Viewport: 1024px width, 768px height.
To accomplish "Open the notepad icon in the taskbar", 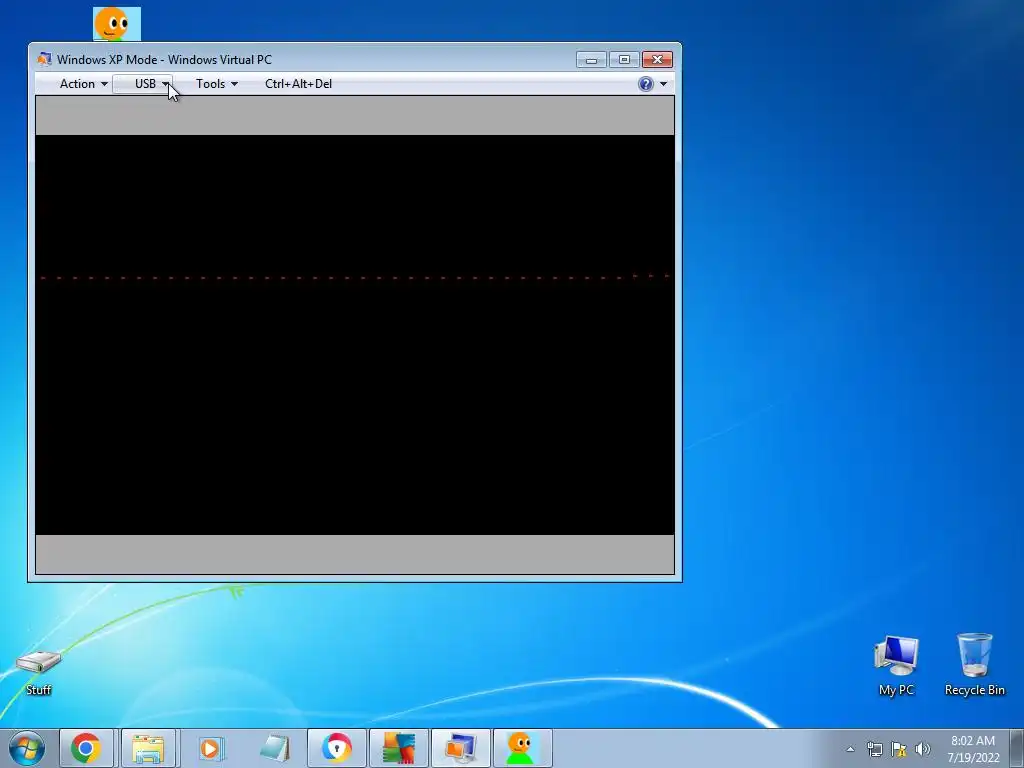I will [x=274, y=748].
